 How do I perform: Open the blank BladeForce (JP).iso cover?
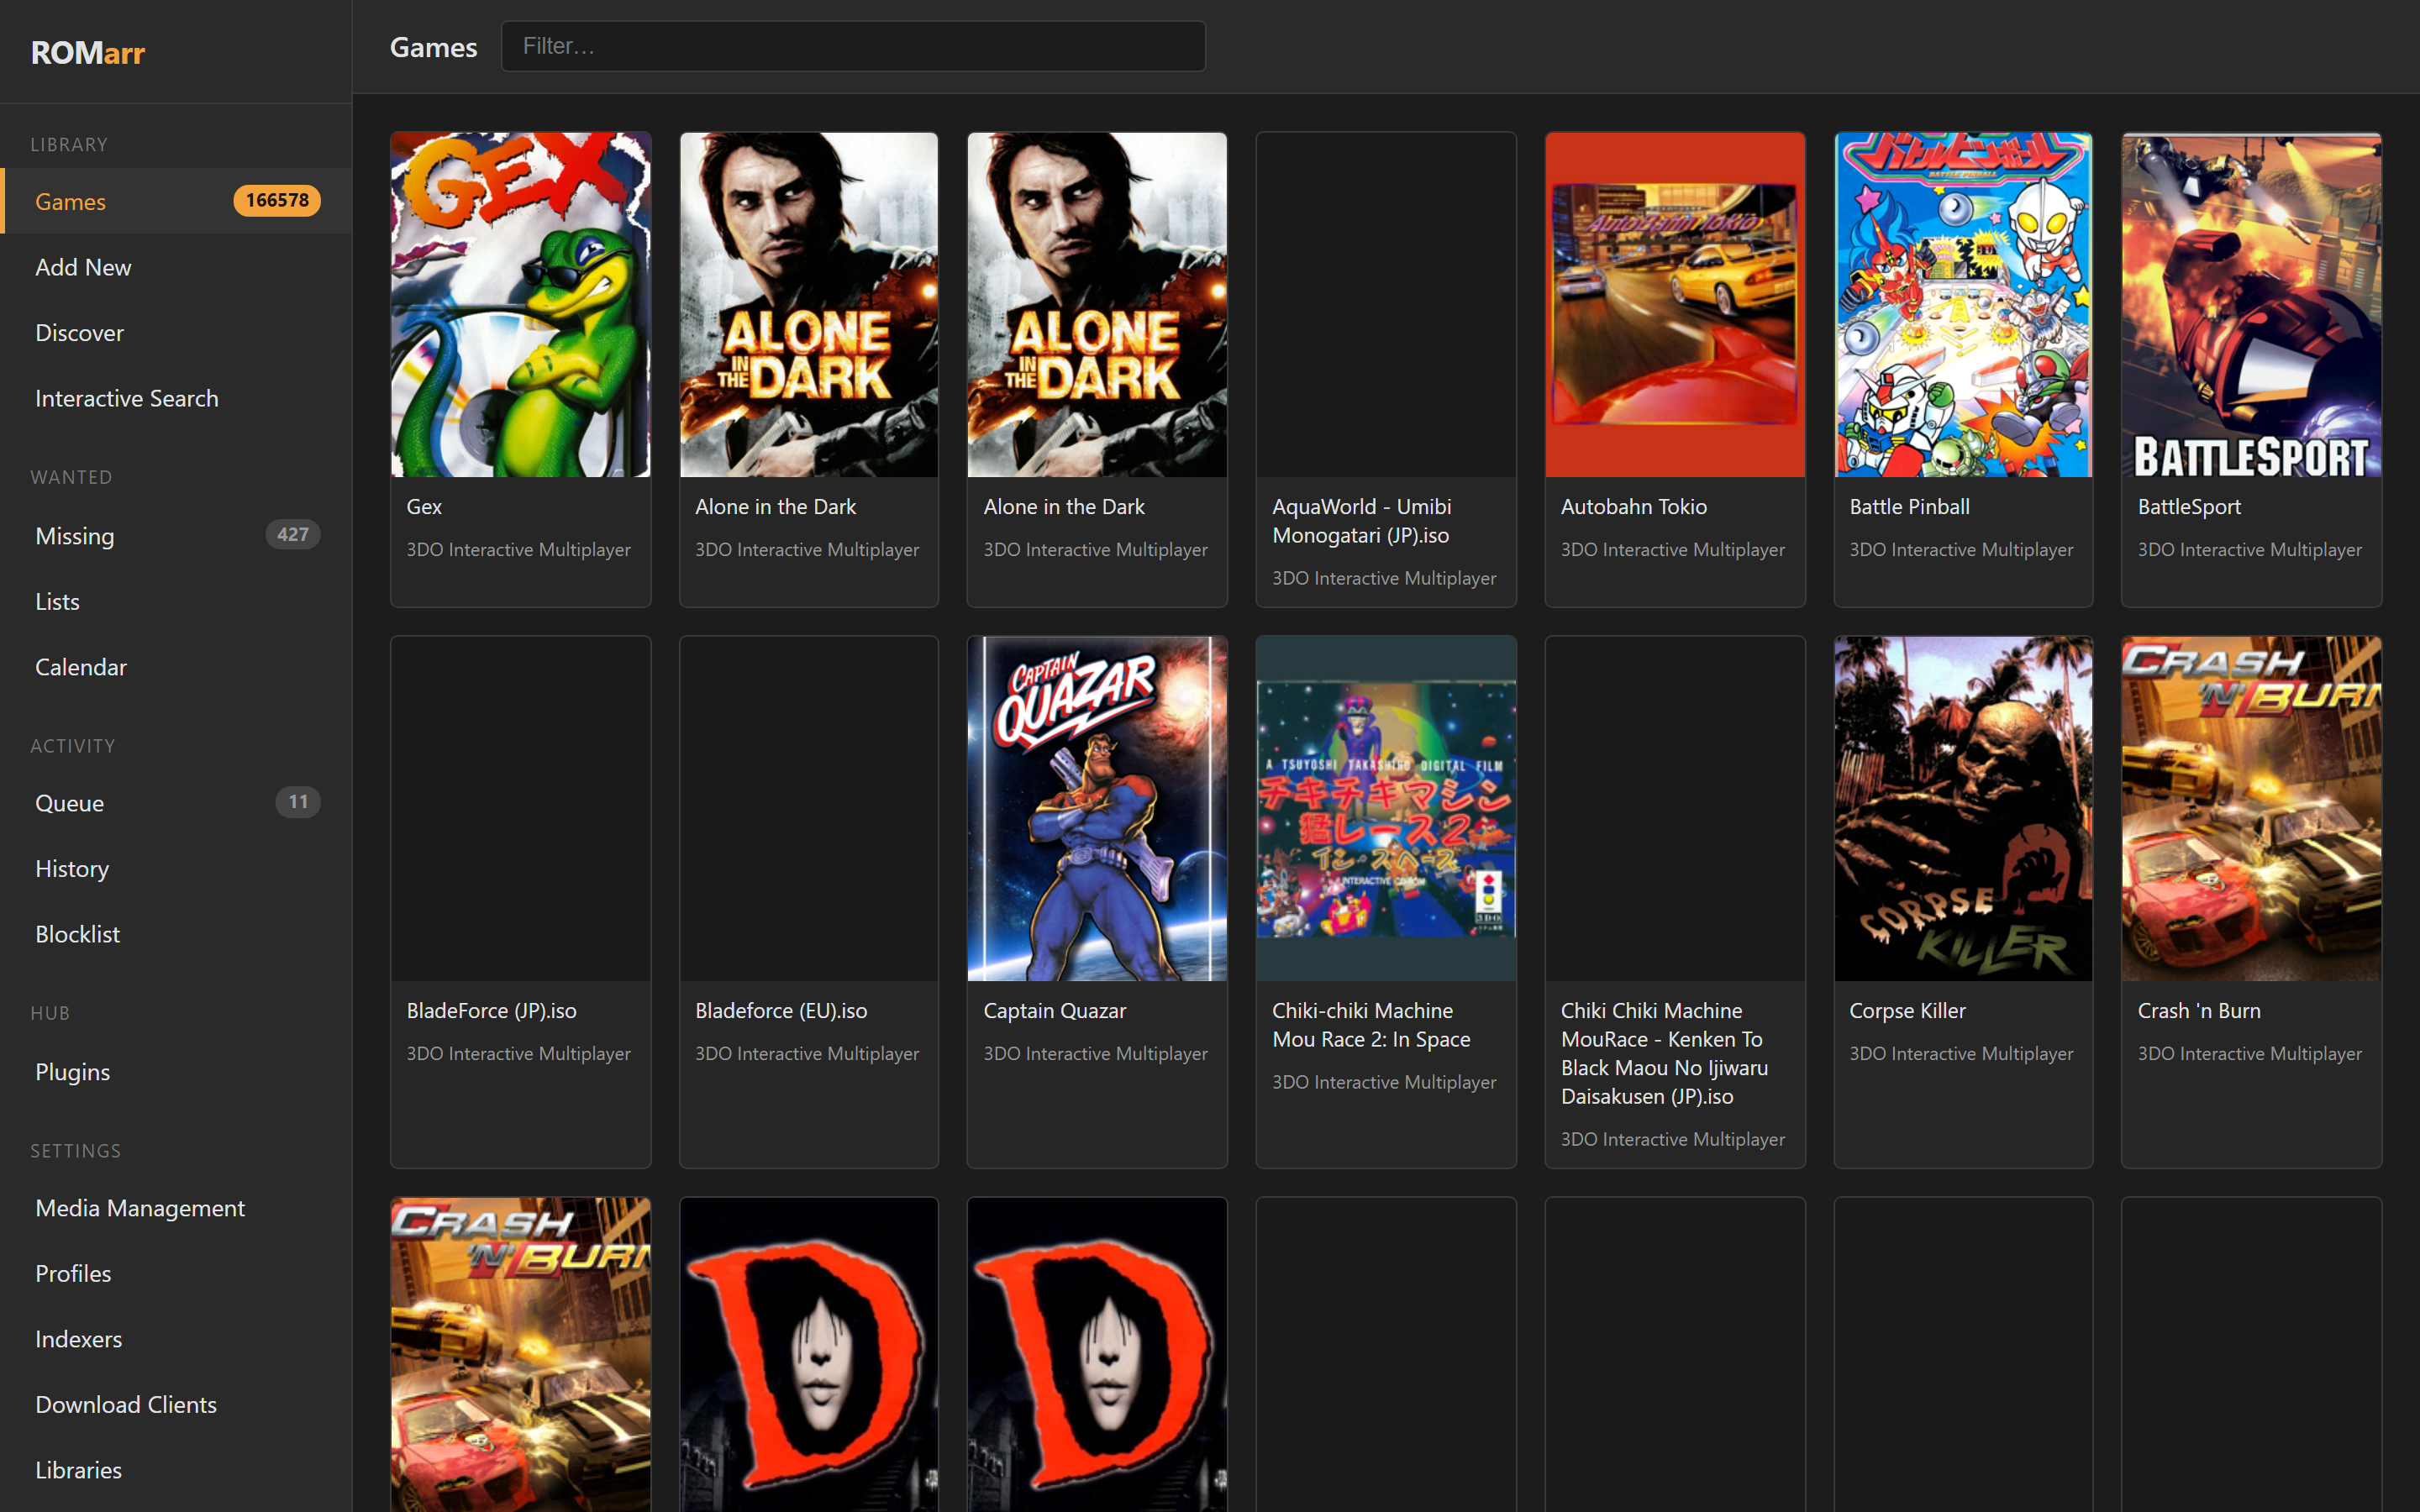[x=521, y=809]
